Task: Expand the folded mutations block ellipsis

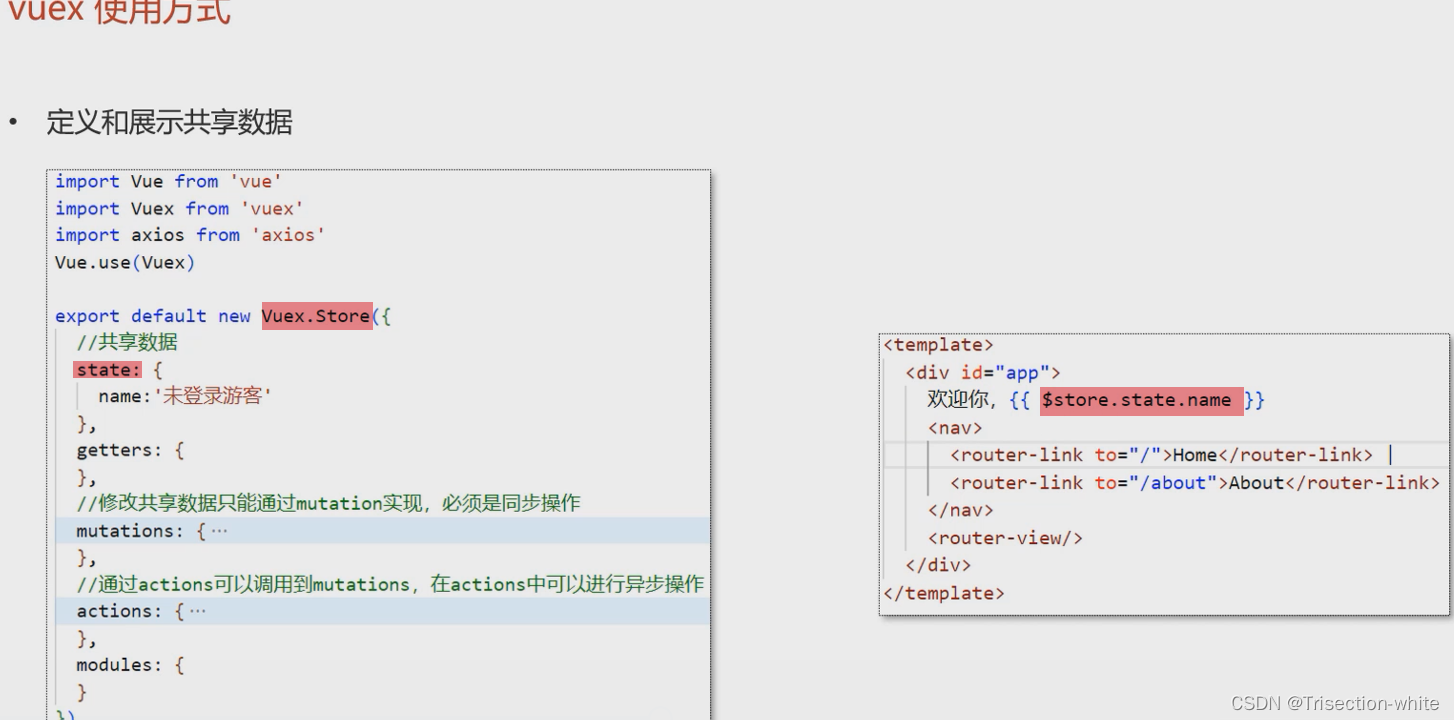Action: (x=219, y=531)
